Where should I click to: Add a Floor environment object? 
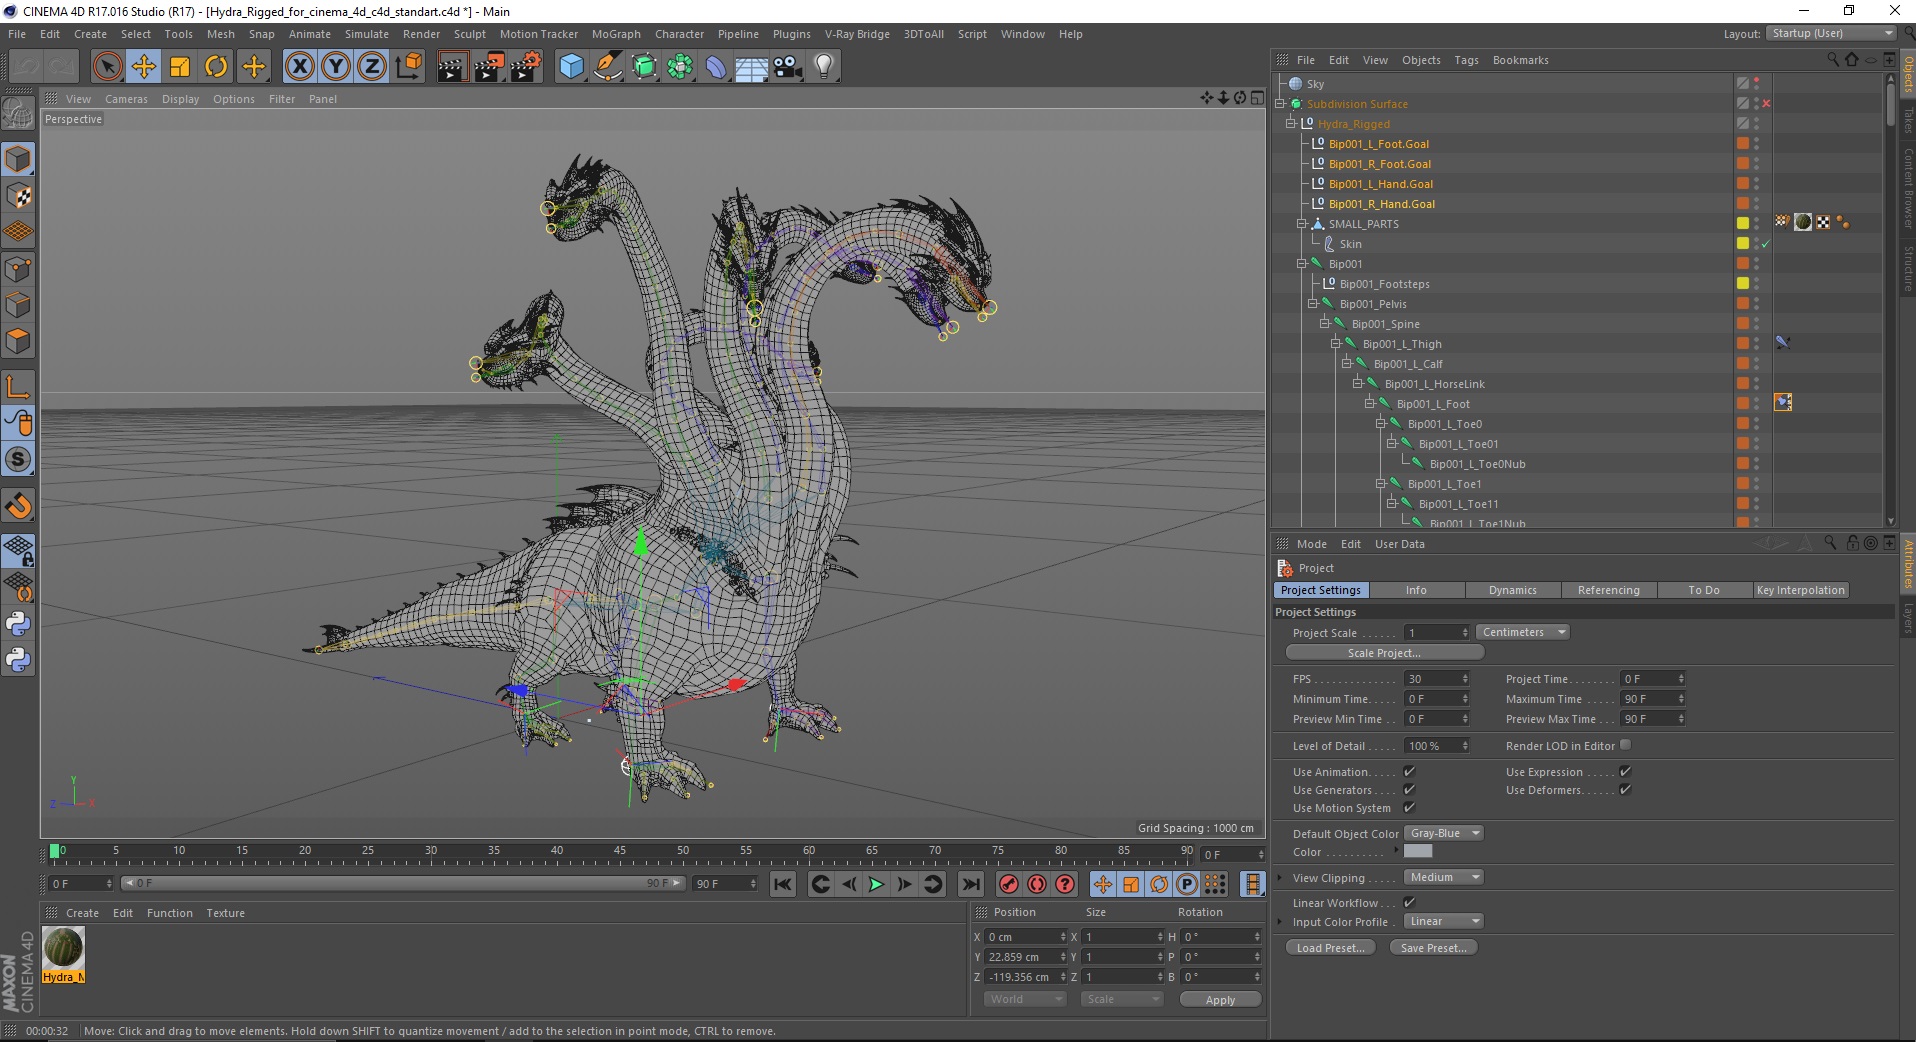click(x=751, y=67)
